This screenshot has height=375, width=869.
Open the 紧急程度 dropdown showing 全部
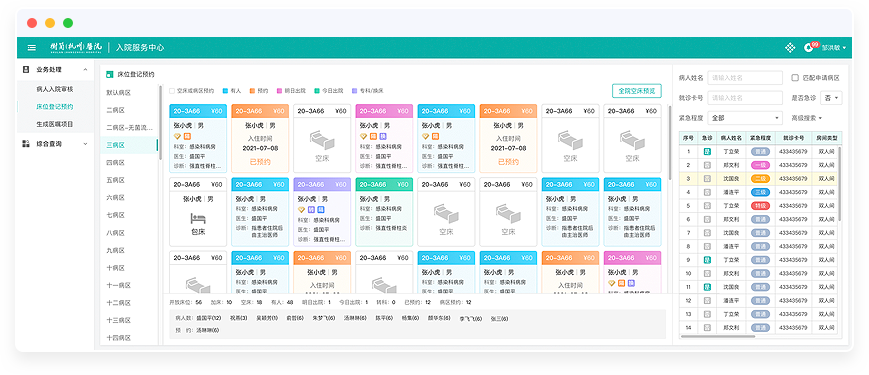click(x=745, y=118)
